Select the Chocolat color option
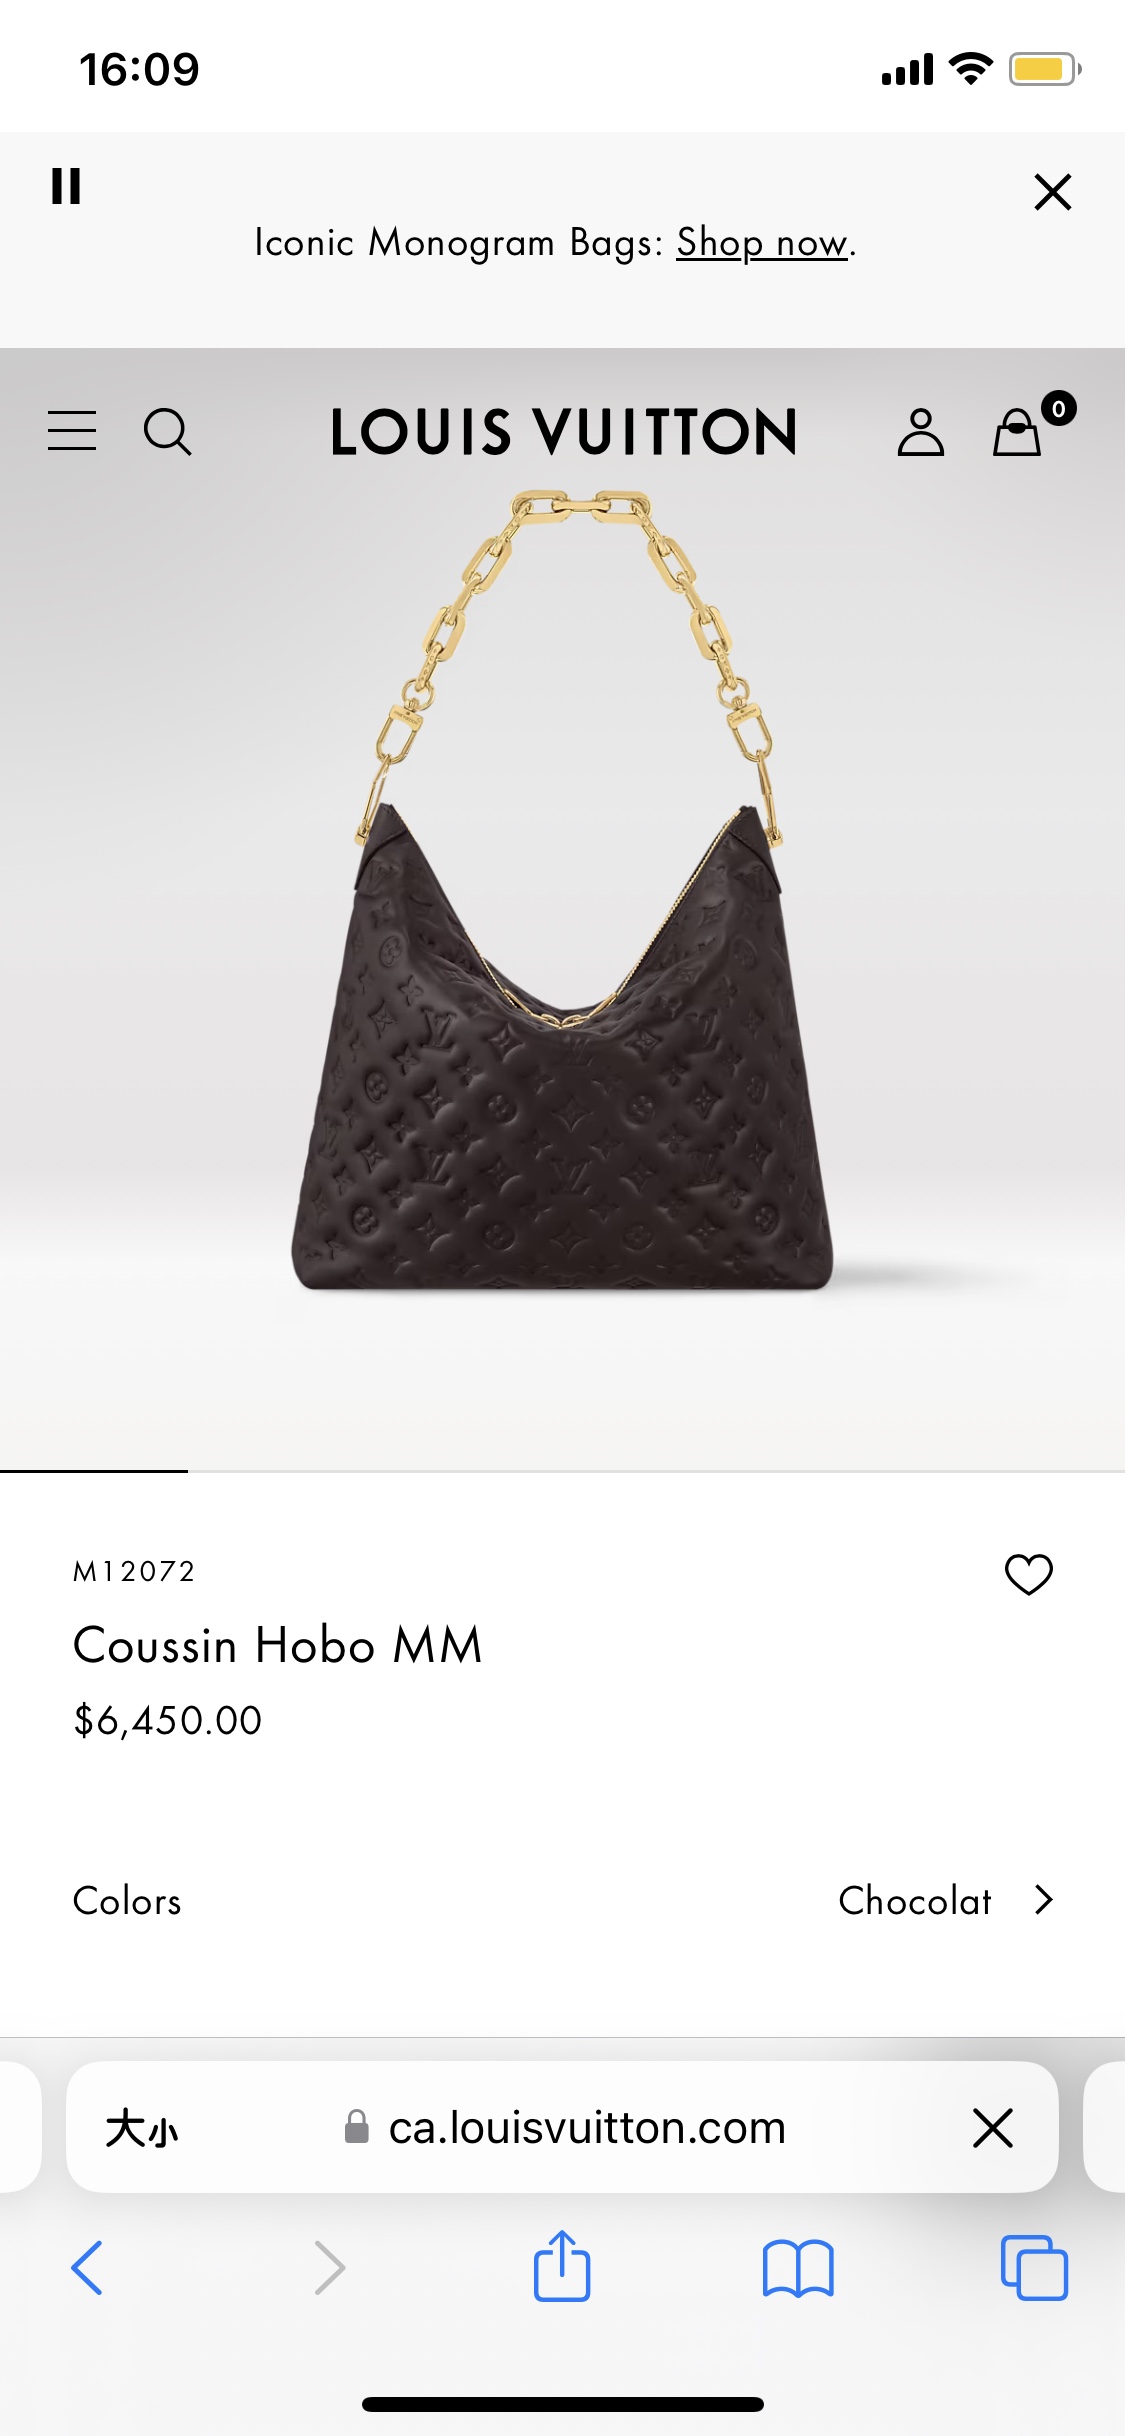 point(914,1900)
